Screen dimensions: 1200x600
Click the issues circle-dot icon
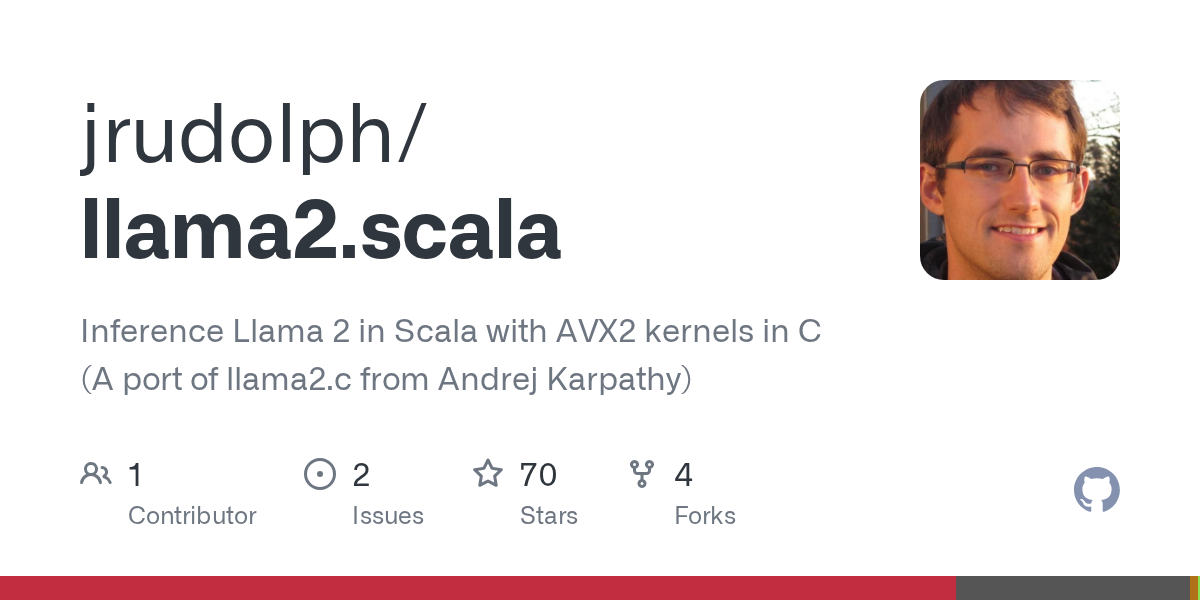coord(319,474)
